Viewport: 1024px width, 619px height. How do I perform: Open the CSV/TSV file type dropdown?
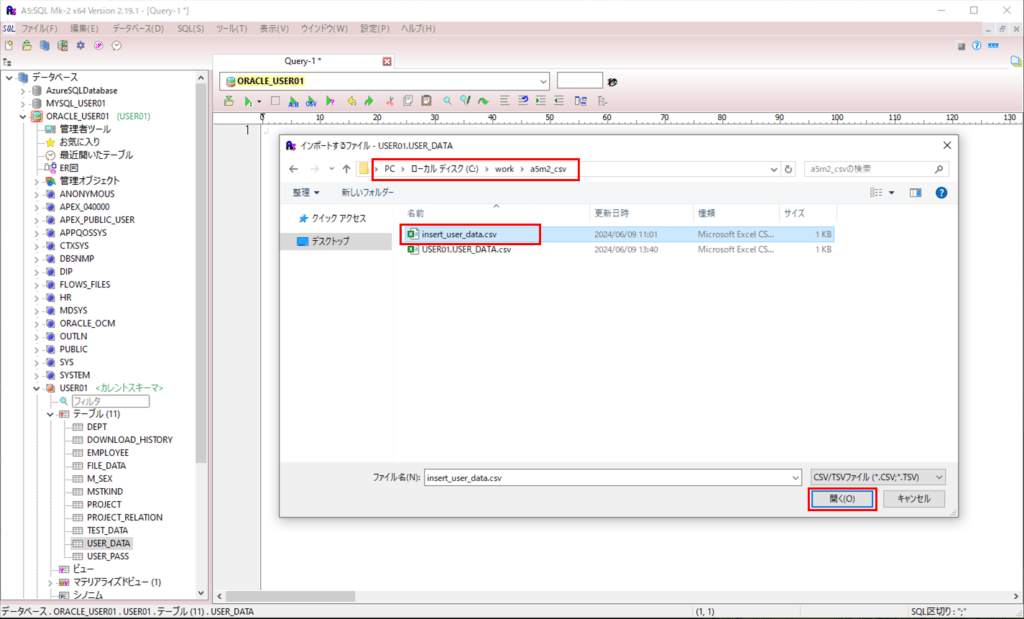coord(877,477)
